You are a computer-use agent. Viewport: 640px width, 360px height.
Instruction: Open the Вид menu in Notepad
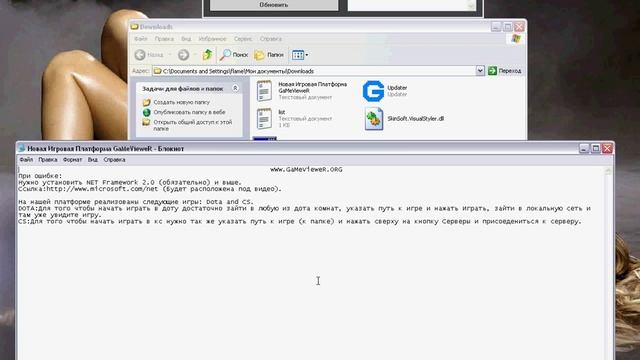pyautogui.click(x=93, y=160)
